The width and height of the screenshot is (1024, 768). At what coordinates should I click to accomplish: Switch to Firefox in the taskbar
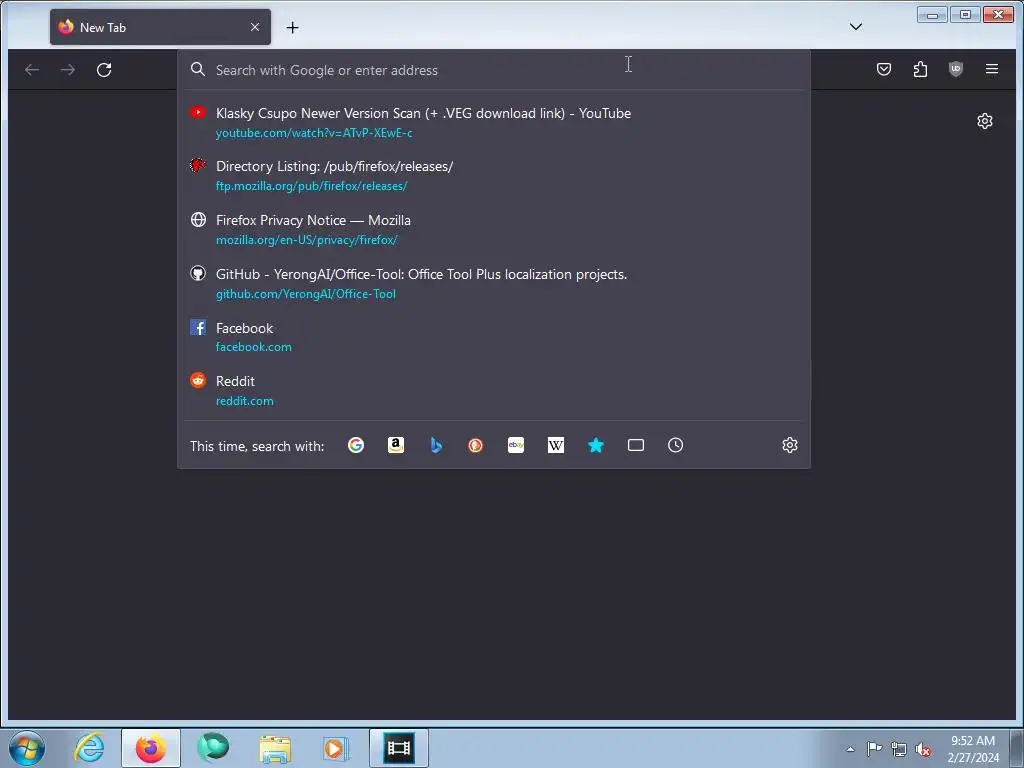click(x=151, y=748)
